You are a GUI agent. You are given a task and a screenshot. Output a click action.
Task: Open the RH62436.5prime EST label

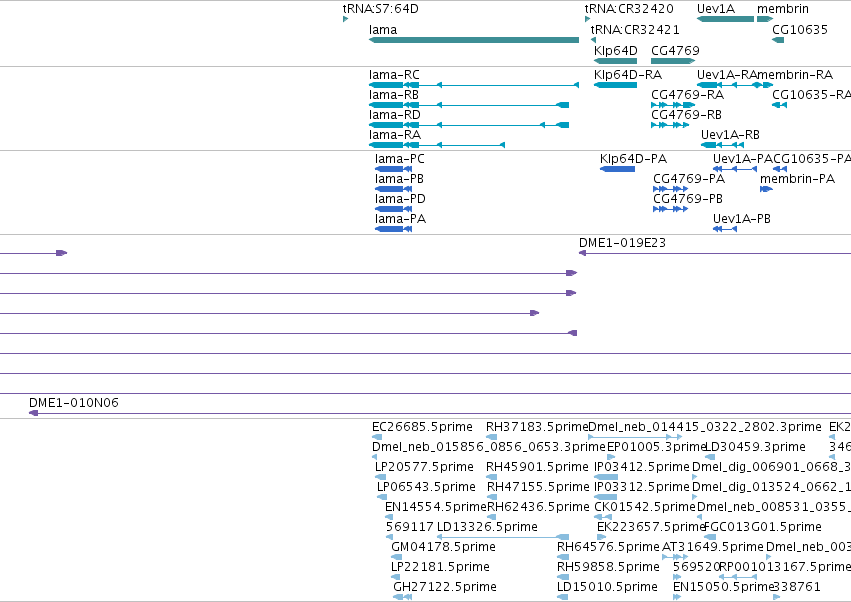coord(538,508)
